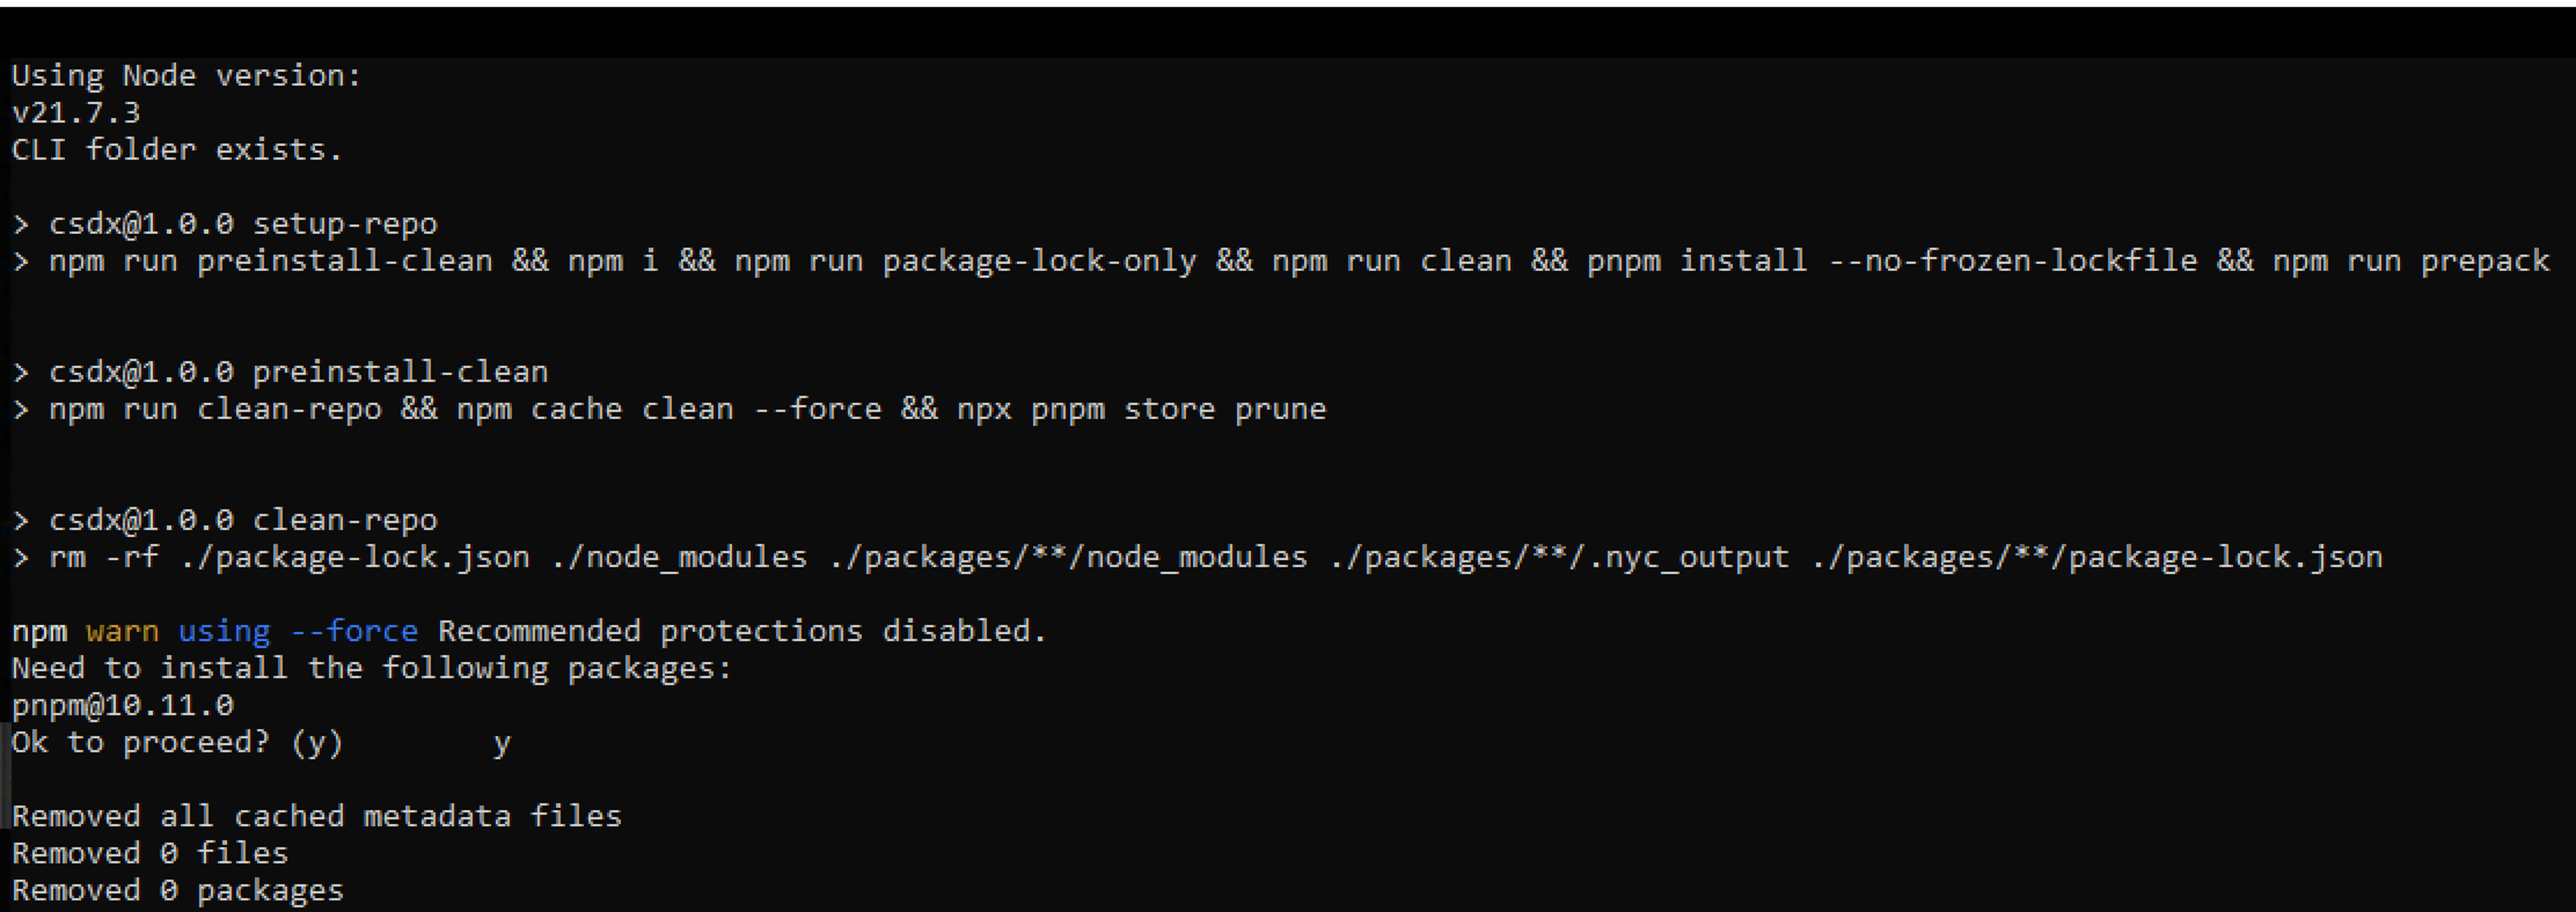Screen dimensions: 2576x912
Task: Click the yellow 'warn' word
Action: [x=122, y=631]
